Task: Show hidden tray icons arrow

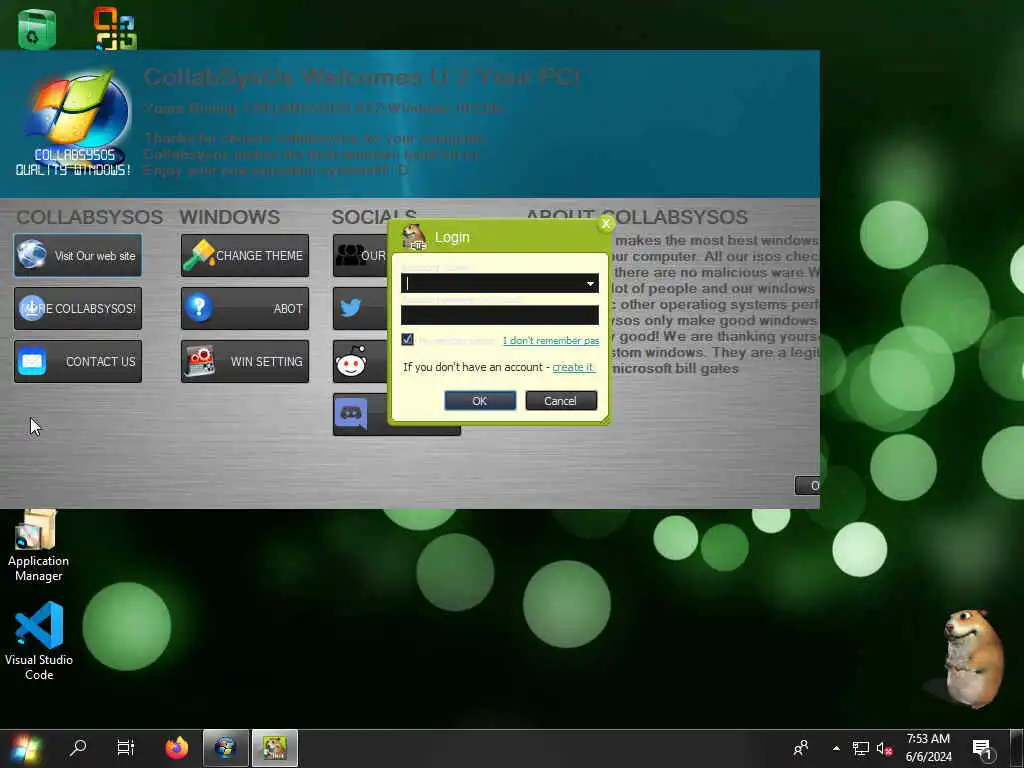Action: 836,748
